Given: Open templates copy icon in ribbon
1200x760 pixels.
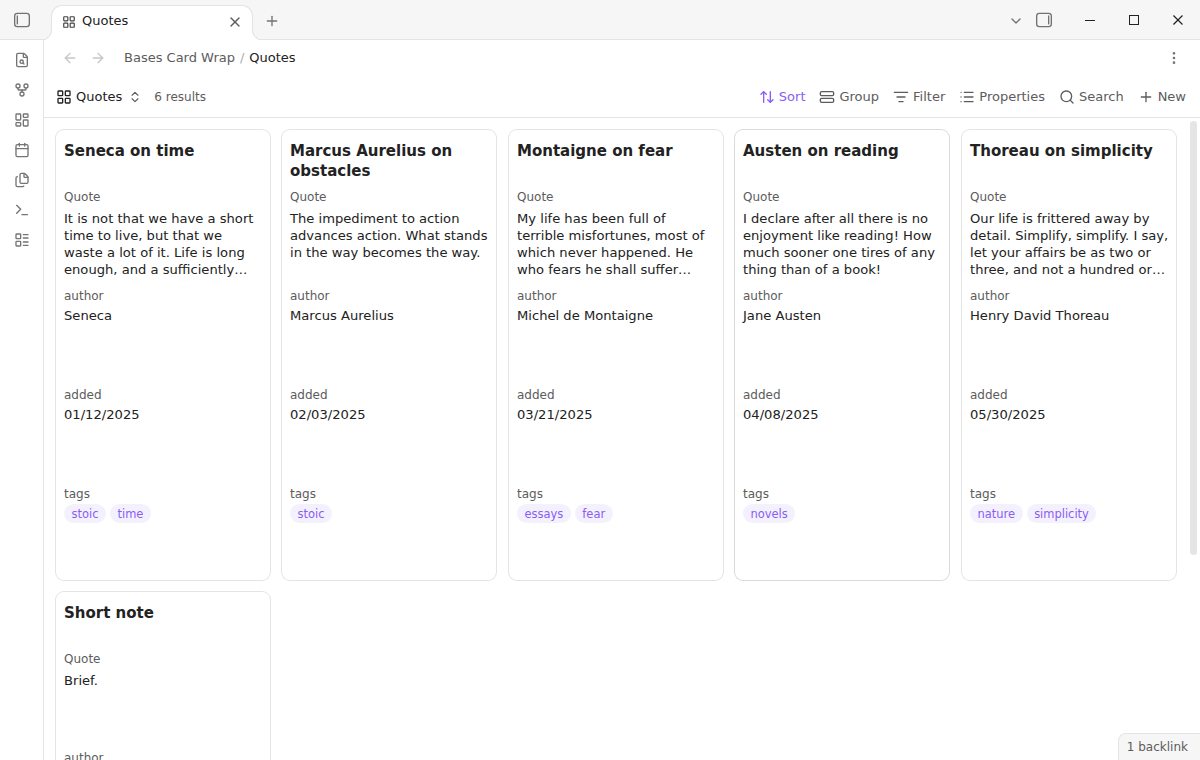Looking at the screenshot, I should (22, 180).
